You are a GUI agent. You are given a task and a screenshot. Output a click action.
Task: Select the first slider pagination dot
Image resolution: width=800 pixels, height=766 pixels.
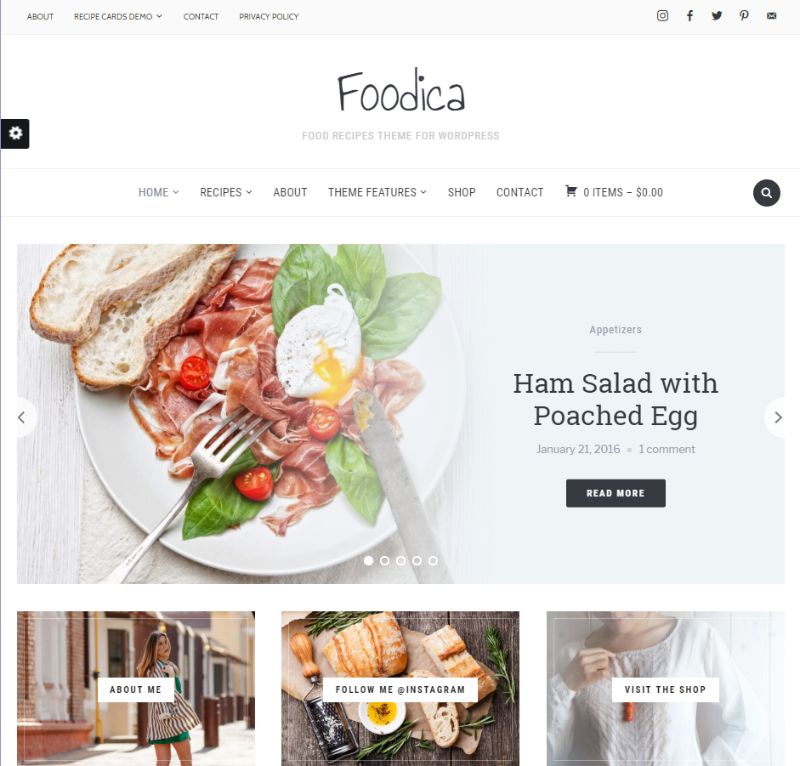368,561
